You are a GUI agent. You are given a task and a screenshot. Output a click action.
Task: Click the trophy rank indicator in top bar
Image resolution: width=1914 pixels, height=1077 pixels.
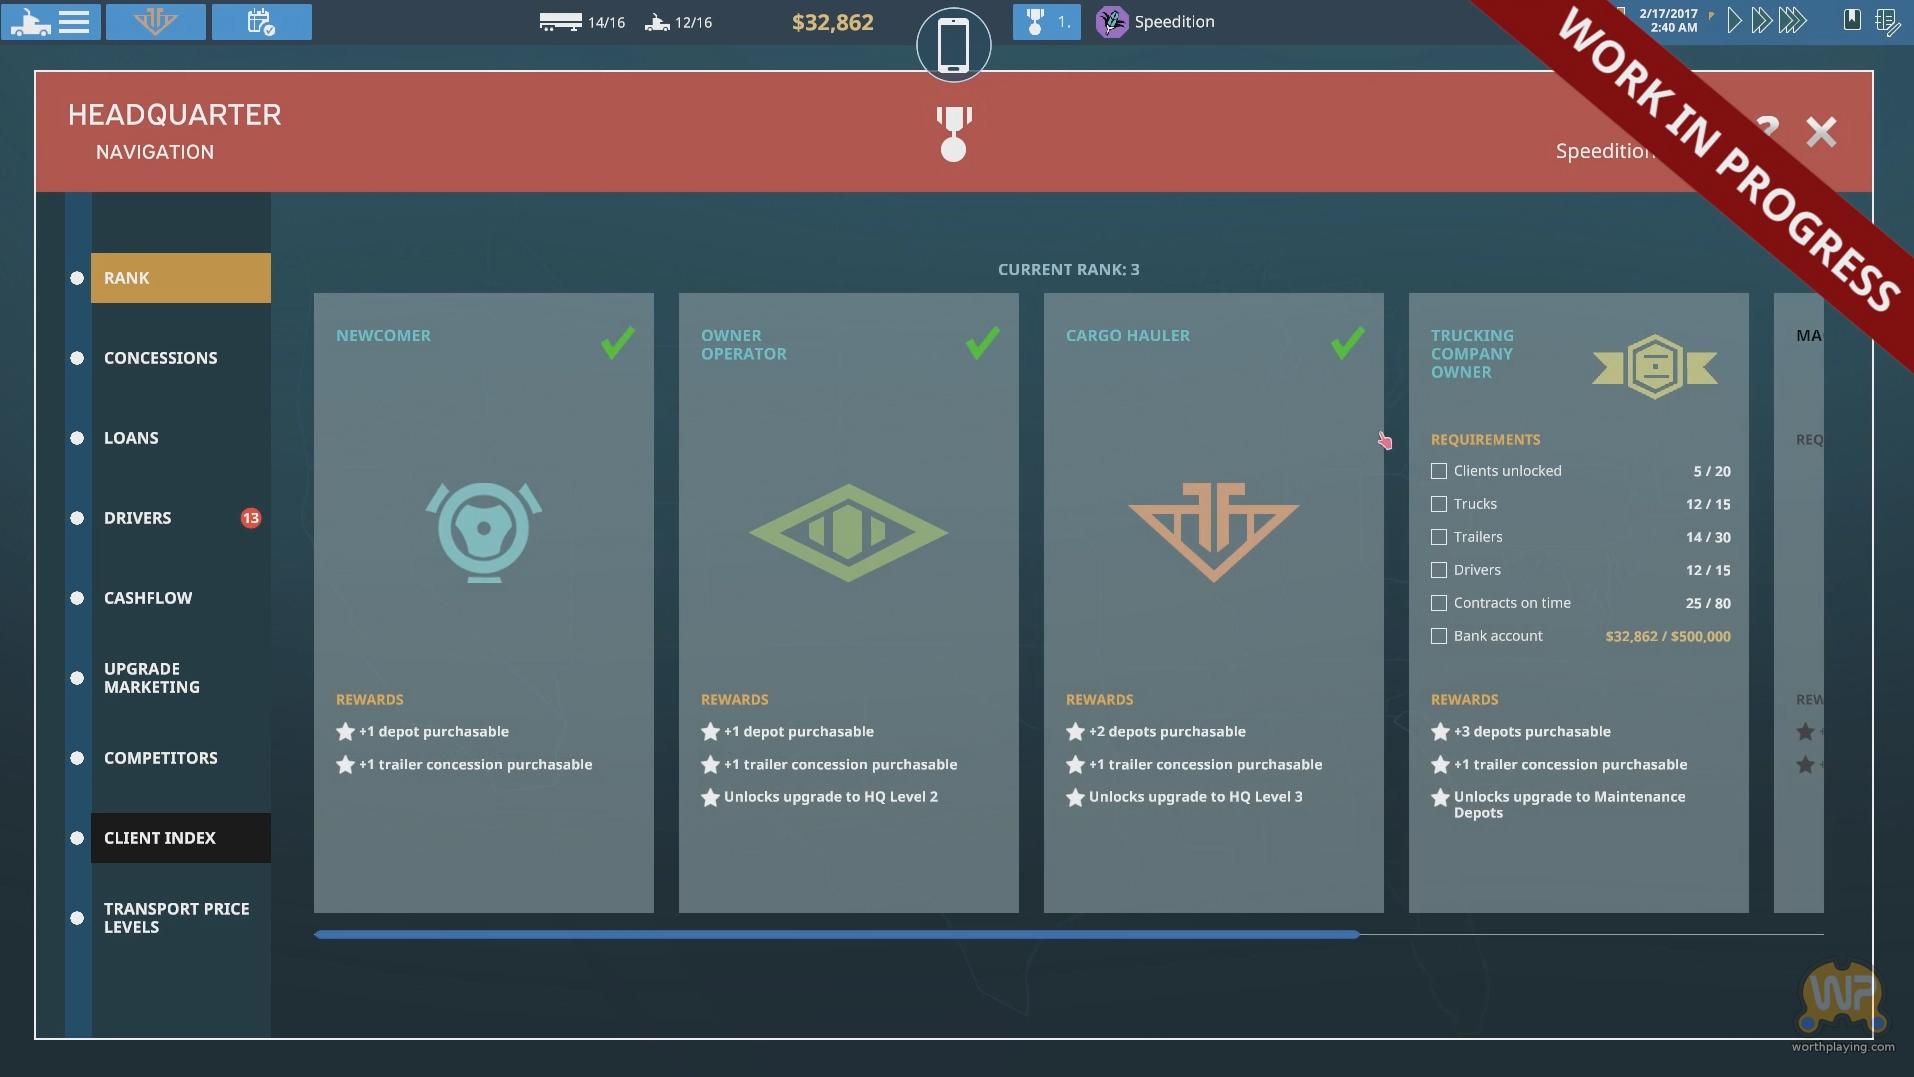(x=1045, y=21)
